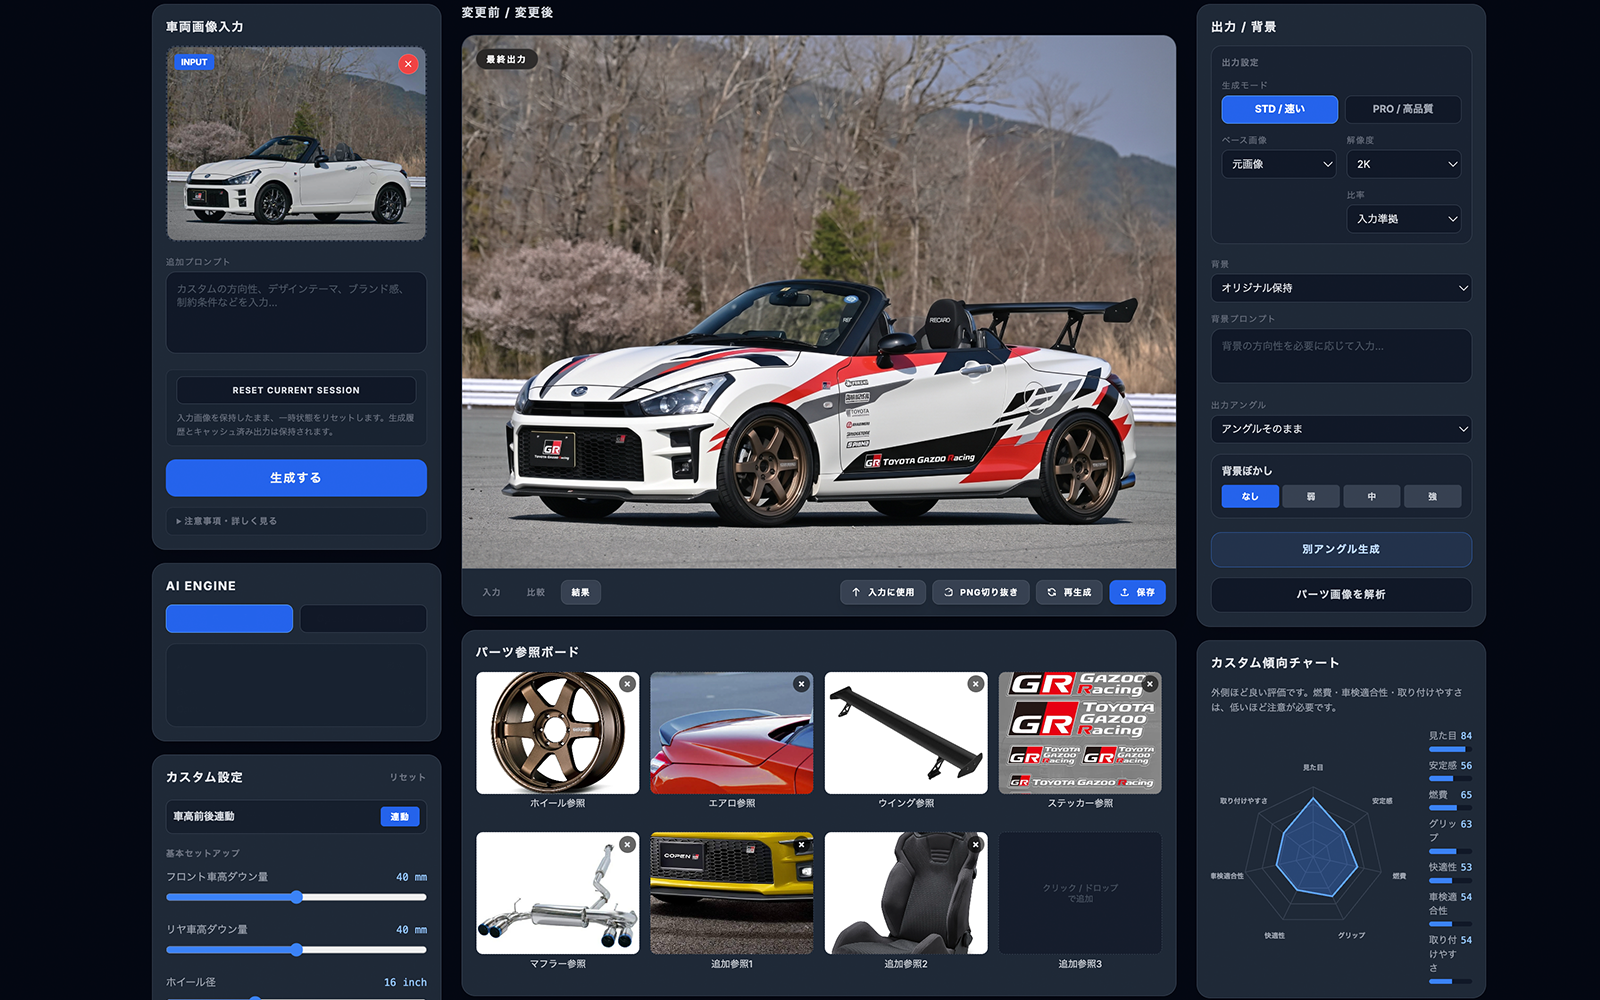Open the wheel reference thumbnail
Viewport: 1600px width, 1000px height.
click(557, 733)
